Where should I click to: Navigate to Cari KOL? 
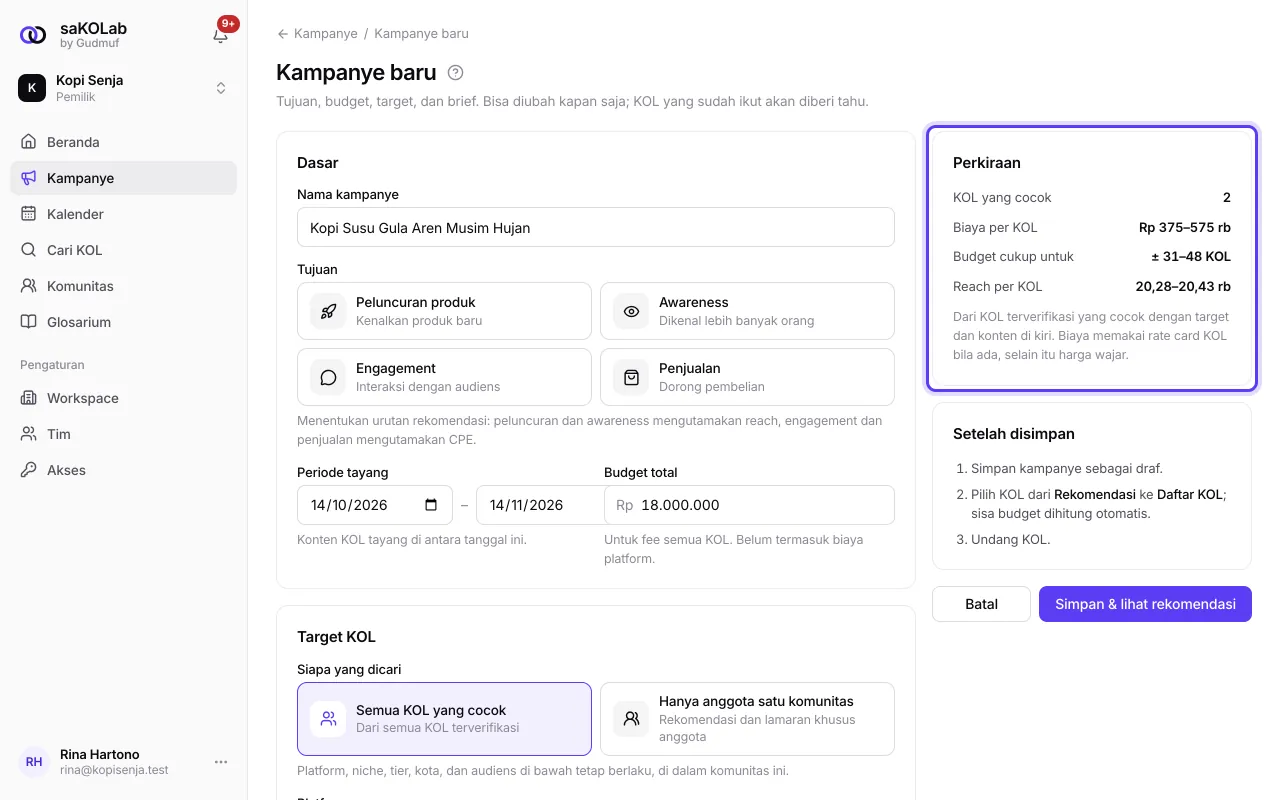pos(124,250)
